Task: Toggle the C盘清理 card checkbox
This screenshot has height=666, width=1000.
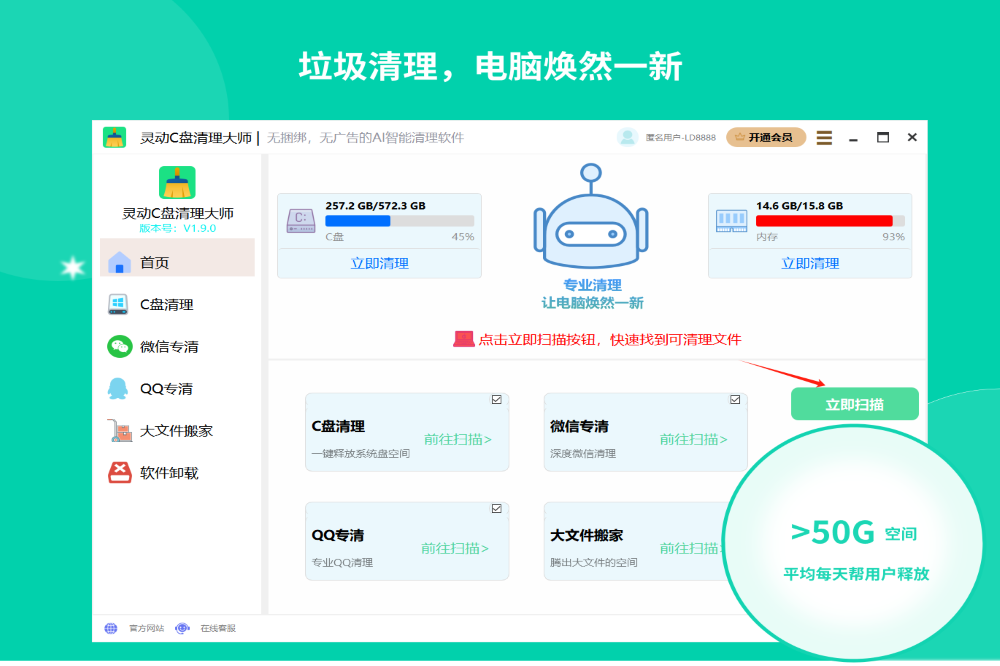Action: (x=497, y=399)
